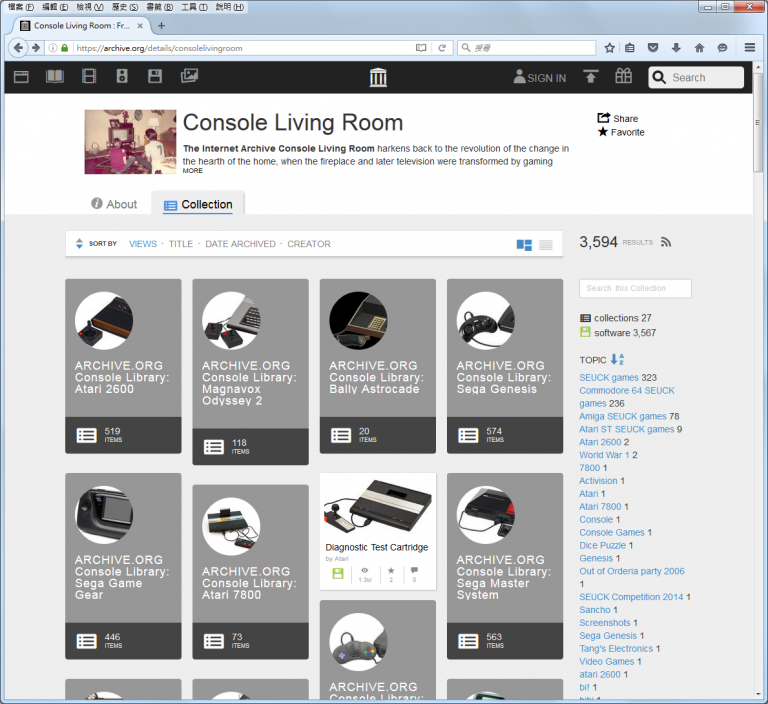
Task: Switch to tile grid view icon
Action: click(x=524, y=245)
